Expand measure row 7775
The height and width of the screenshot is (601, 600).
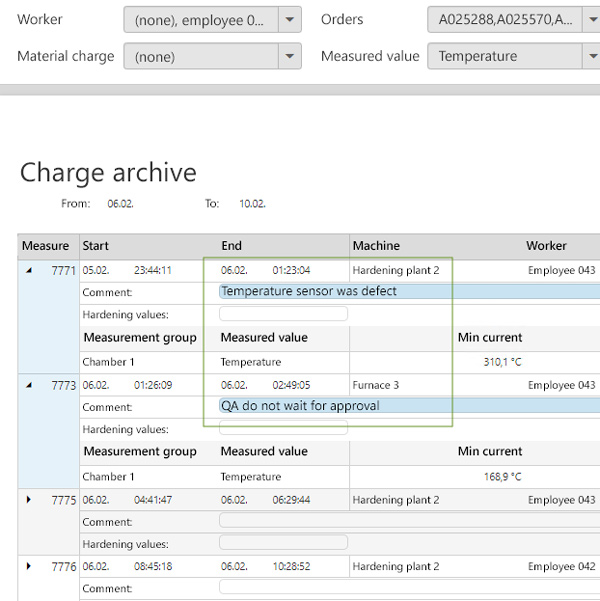28,500
